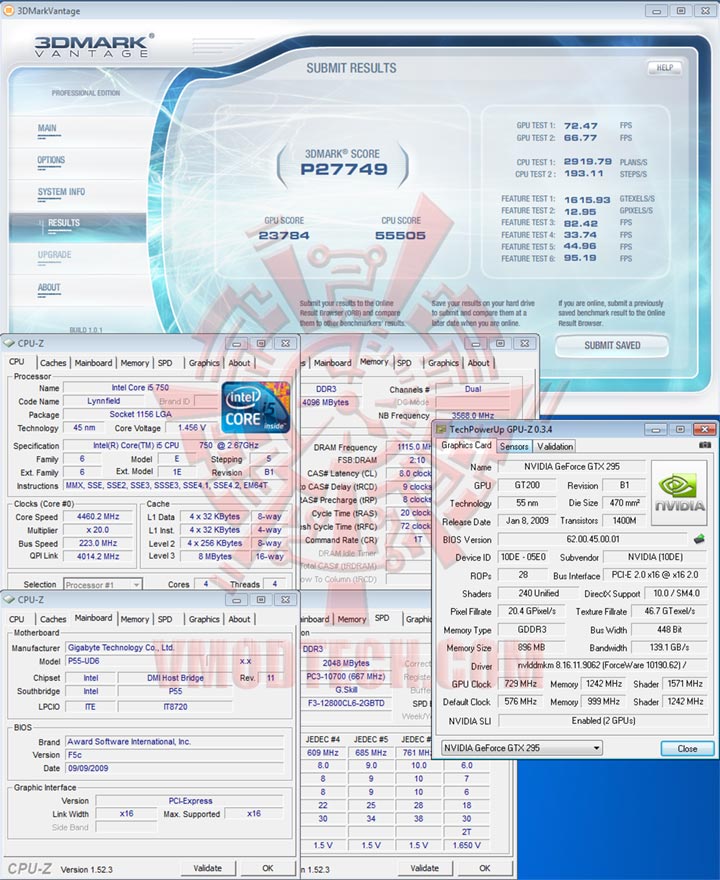Open Caches tab in CPU-Z Mainboard window
Image resolution: width=720 pixels, height=880 pixels.
point(53,619)
